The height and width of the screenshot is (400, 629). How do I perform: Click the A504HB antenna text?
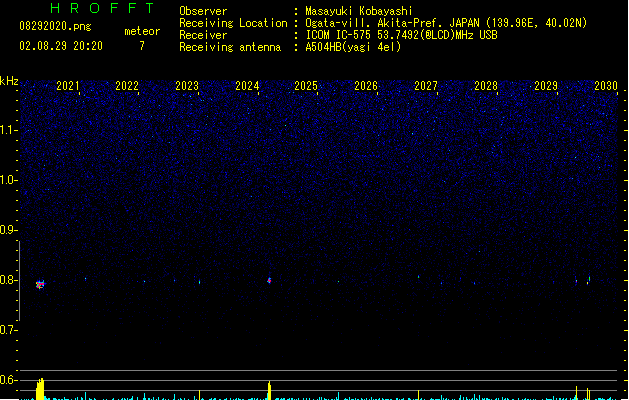[x=353, y=47]
